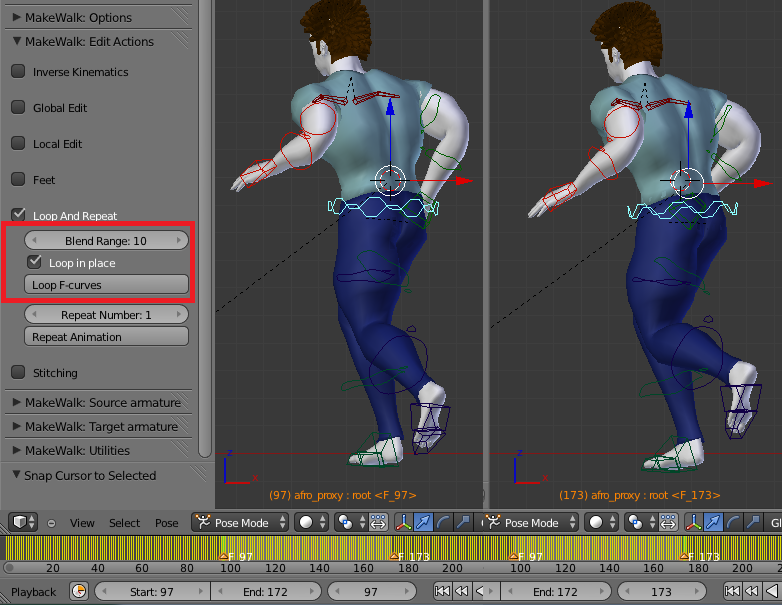Click the timeline editor type clock icon

78,592
